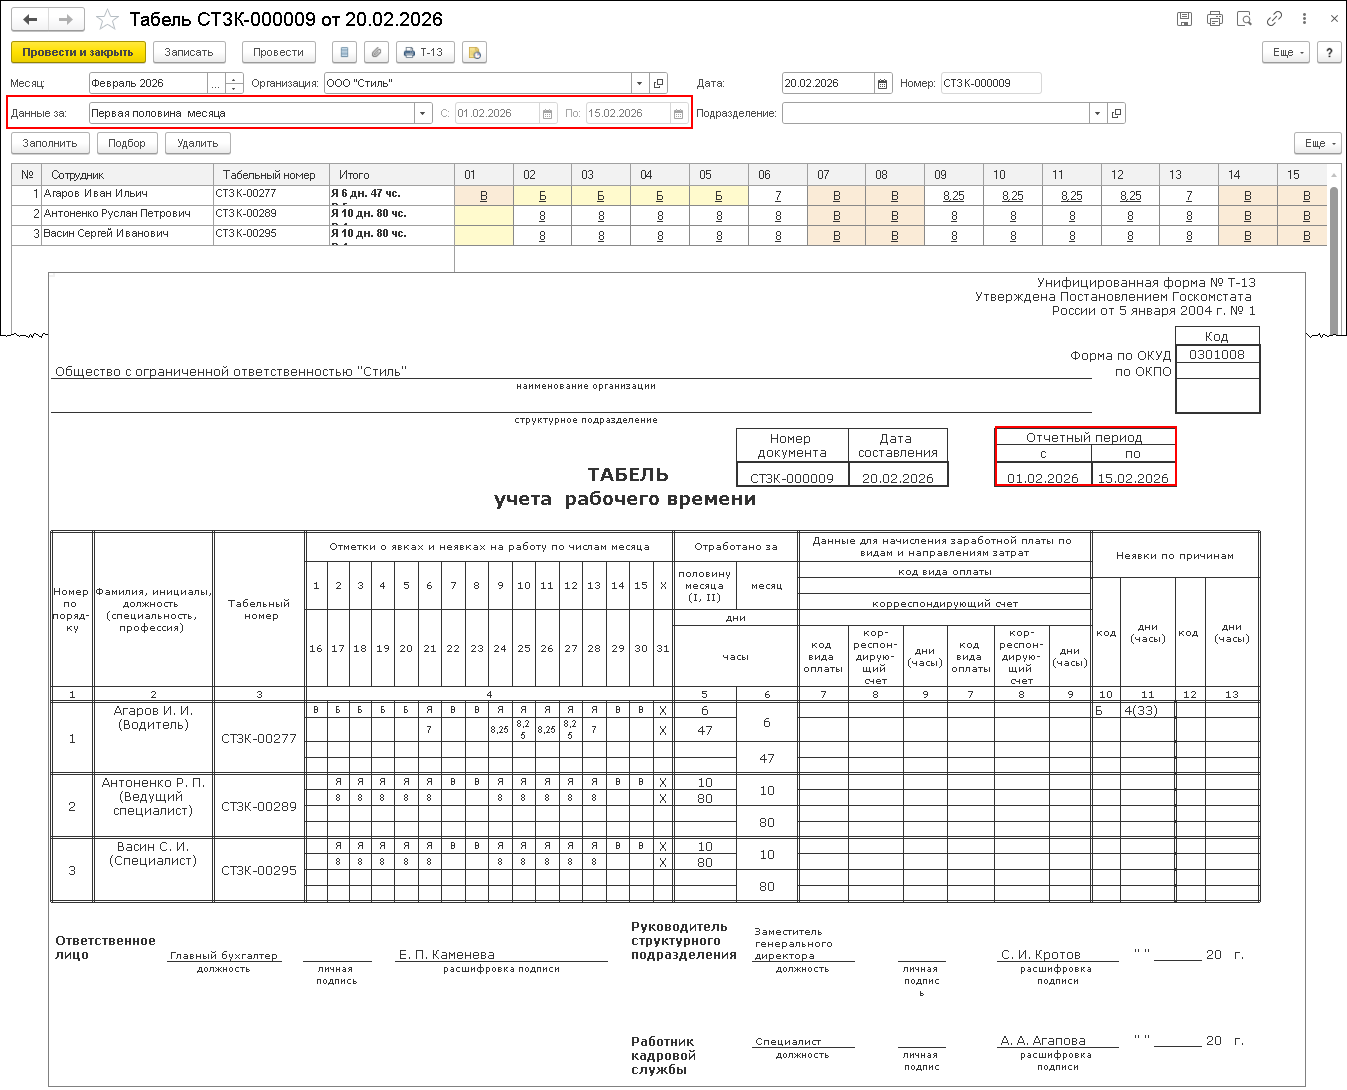Open the three-dot menu in the title bar
Screen dimensions: 1347x1090
1304,19
